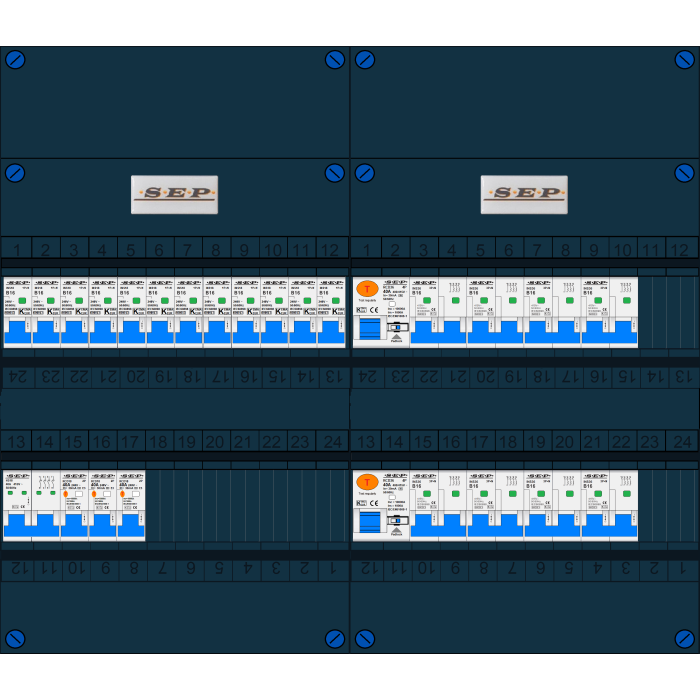Viewport: 700px width, 700px height.
Task: Select slot label 12 on upper right rail
Action: pos(679,249)
